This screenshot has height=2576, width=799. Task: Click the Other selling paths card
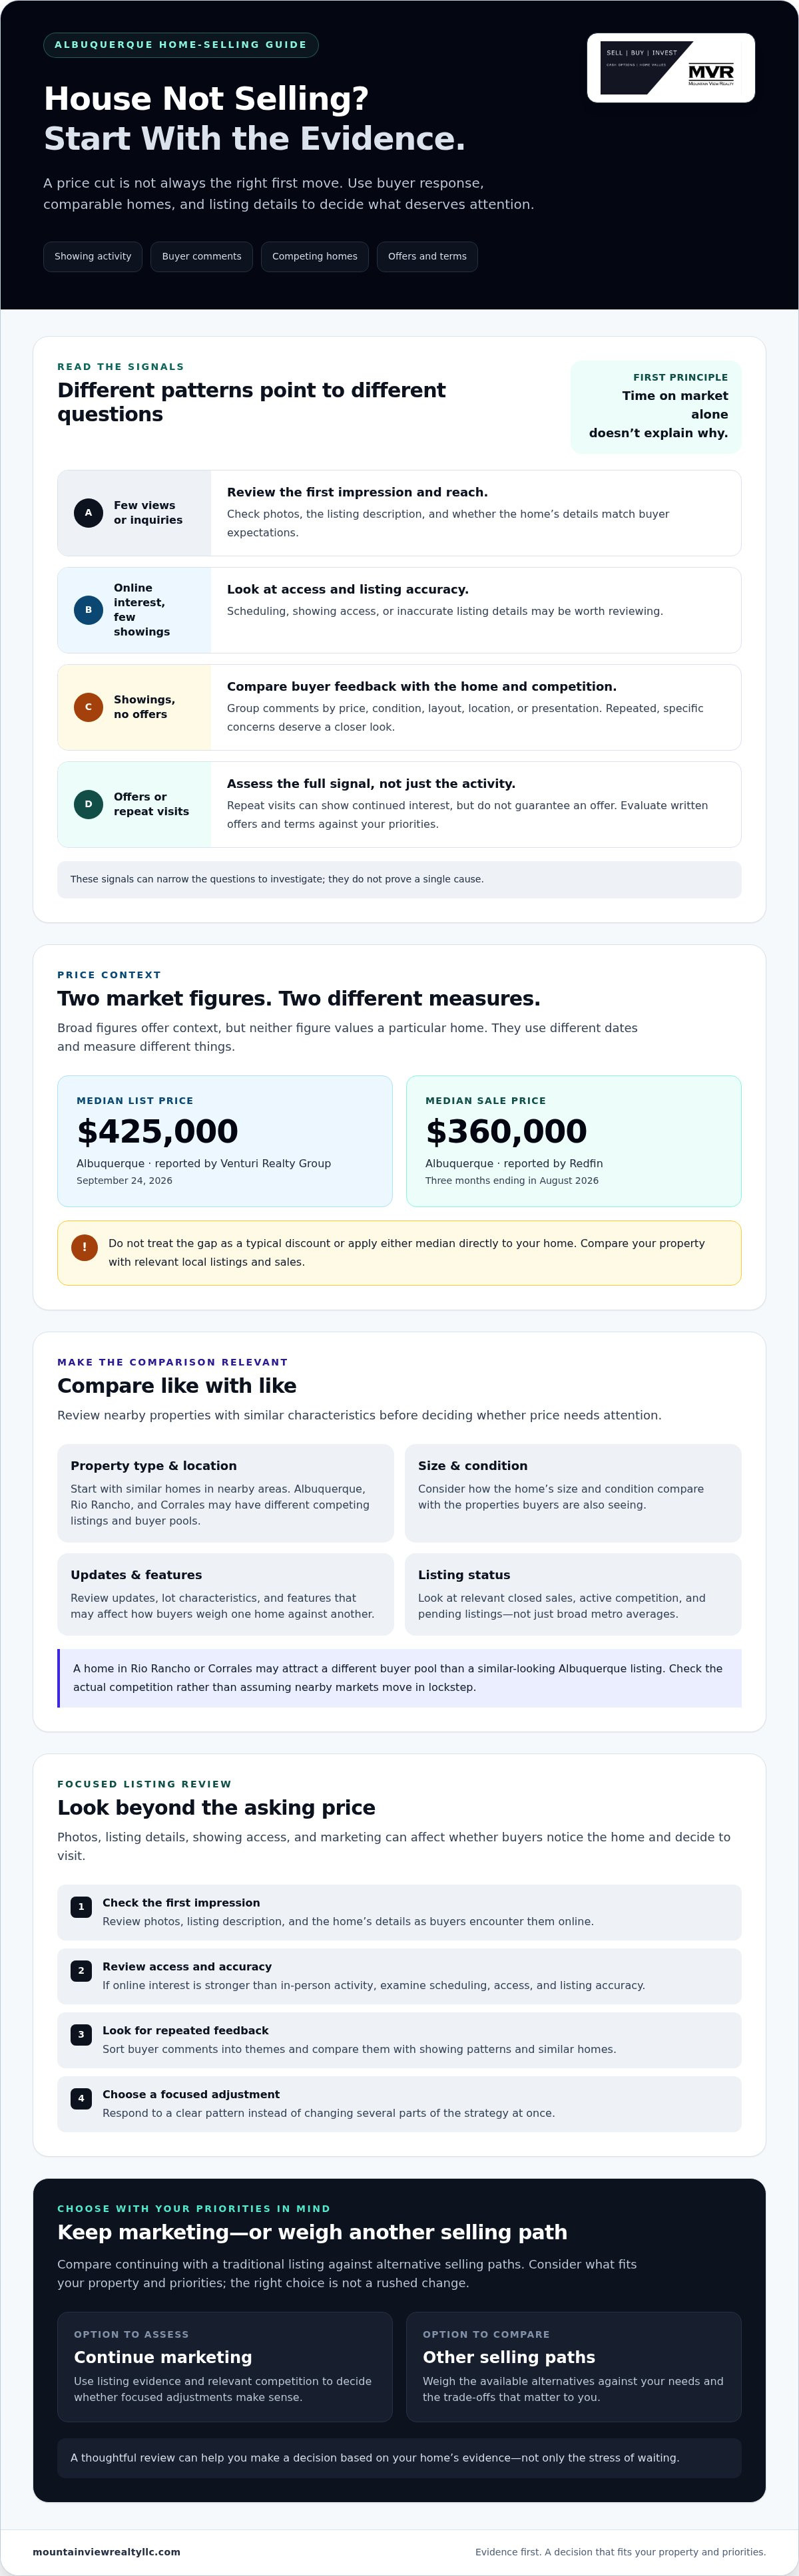[574, 2367]
